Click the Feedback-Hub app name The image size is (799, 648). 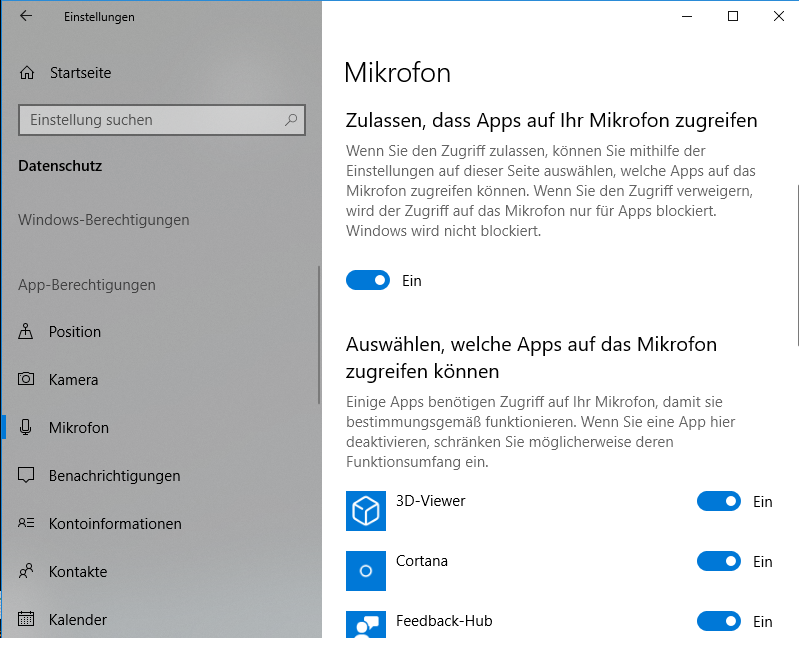[x=444, y=621]
